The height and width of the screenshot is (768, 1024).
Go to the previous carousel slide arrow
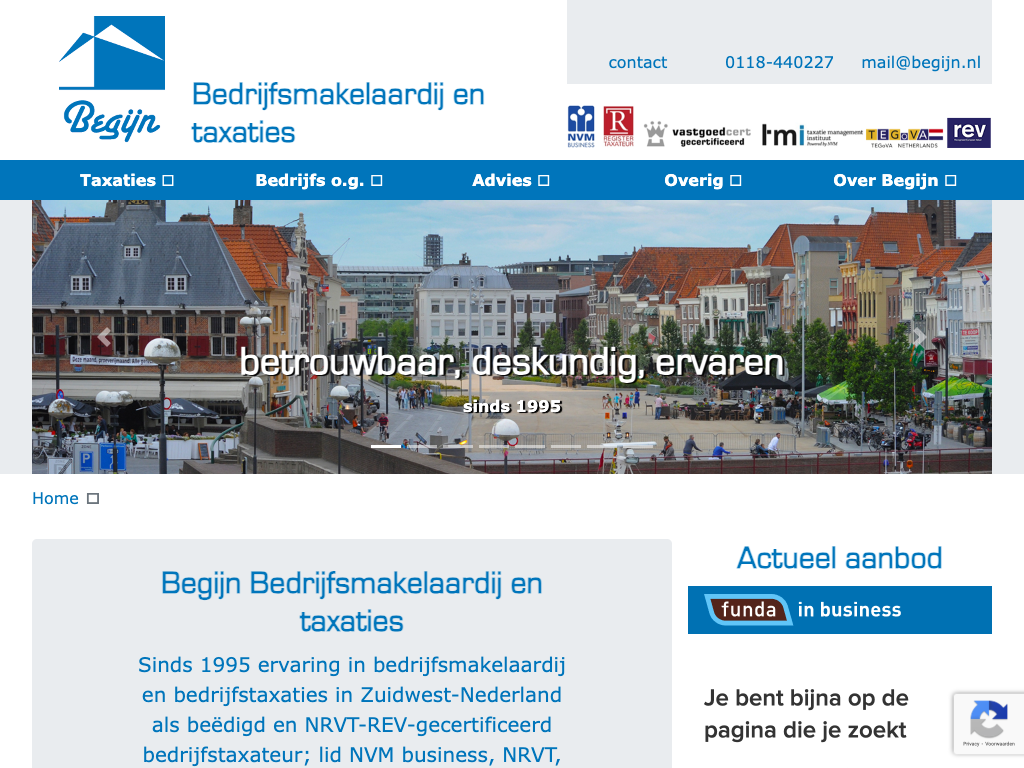(x=104, y=337)
